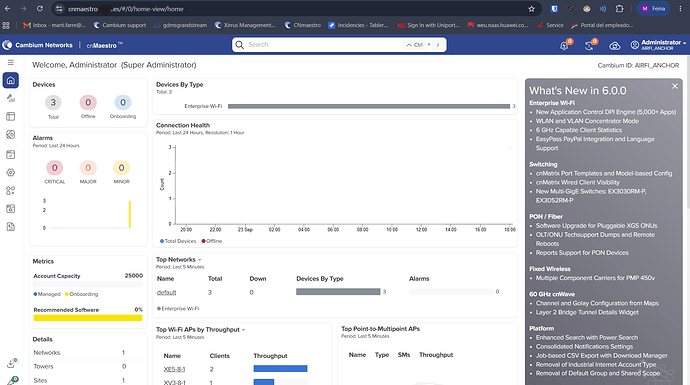This screenshot has width=690, height=385.
Task: Sort Top Networks by Name column header
Action: (165, 279)
